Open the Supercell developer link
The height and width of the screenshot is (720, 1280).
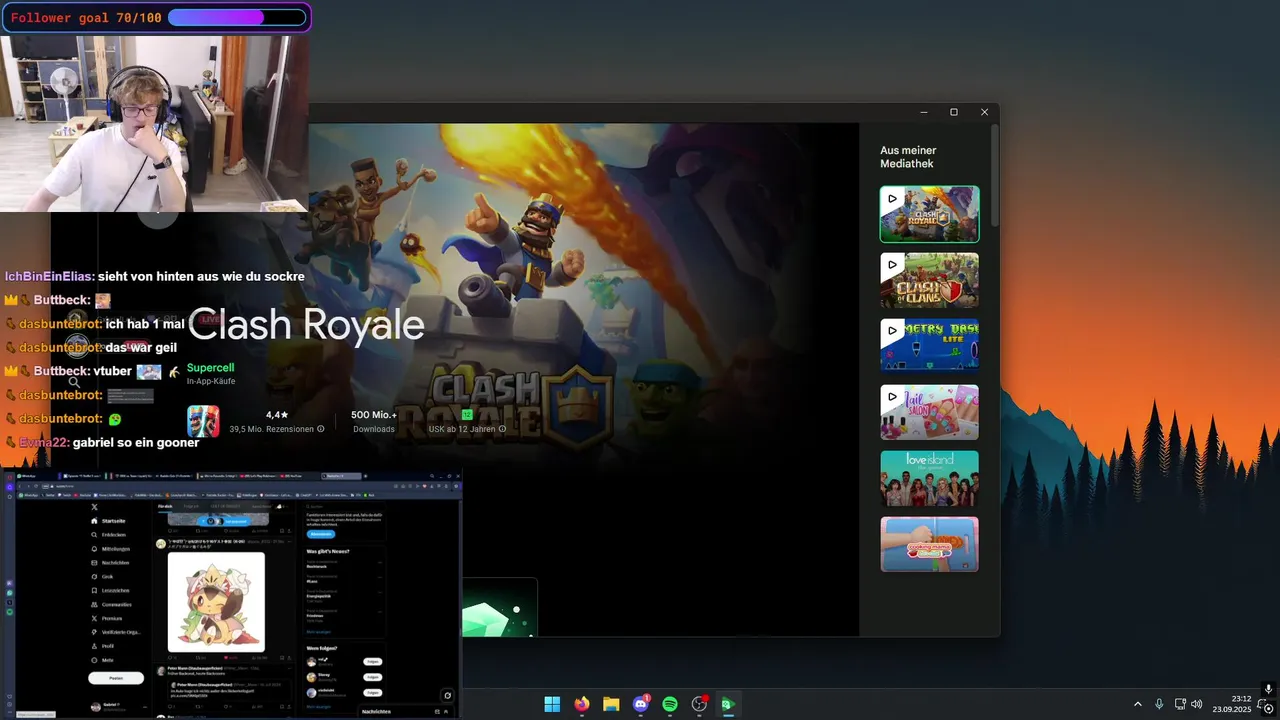coord(210,368)
